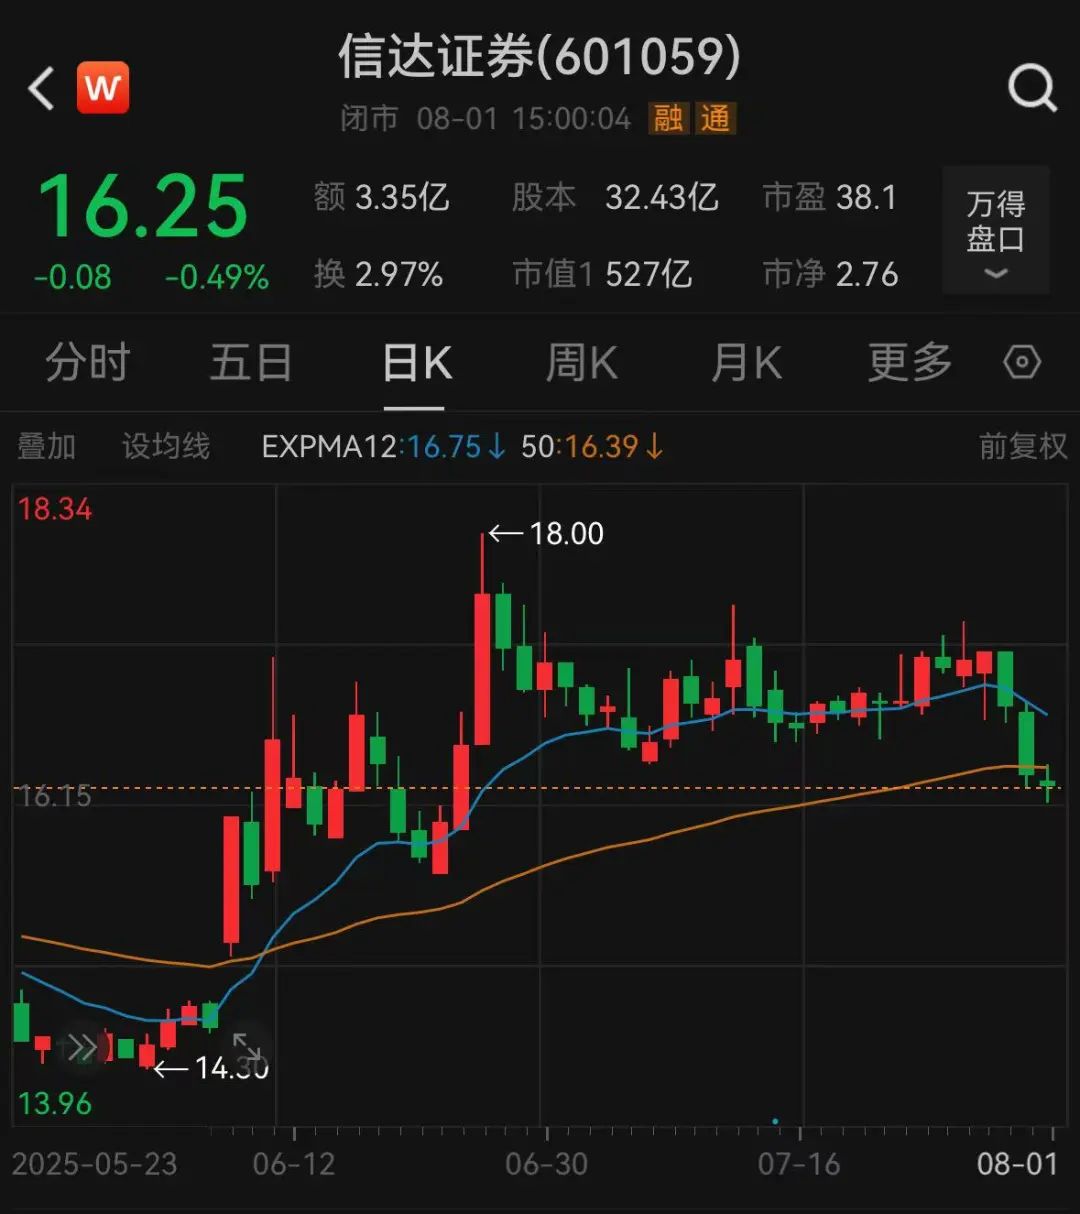
Task: Tap the 08-01 date label
Action: click(x=1017, y=1164)
